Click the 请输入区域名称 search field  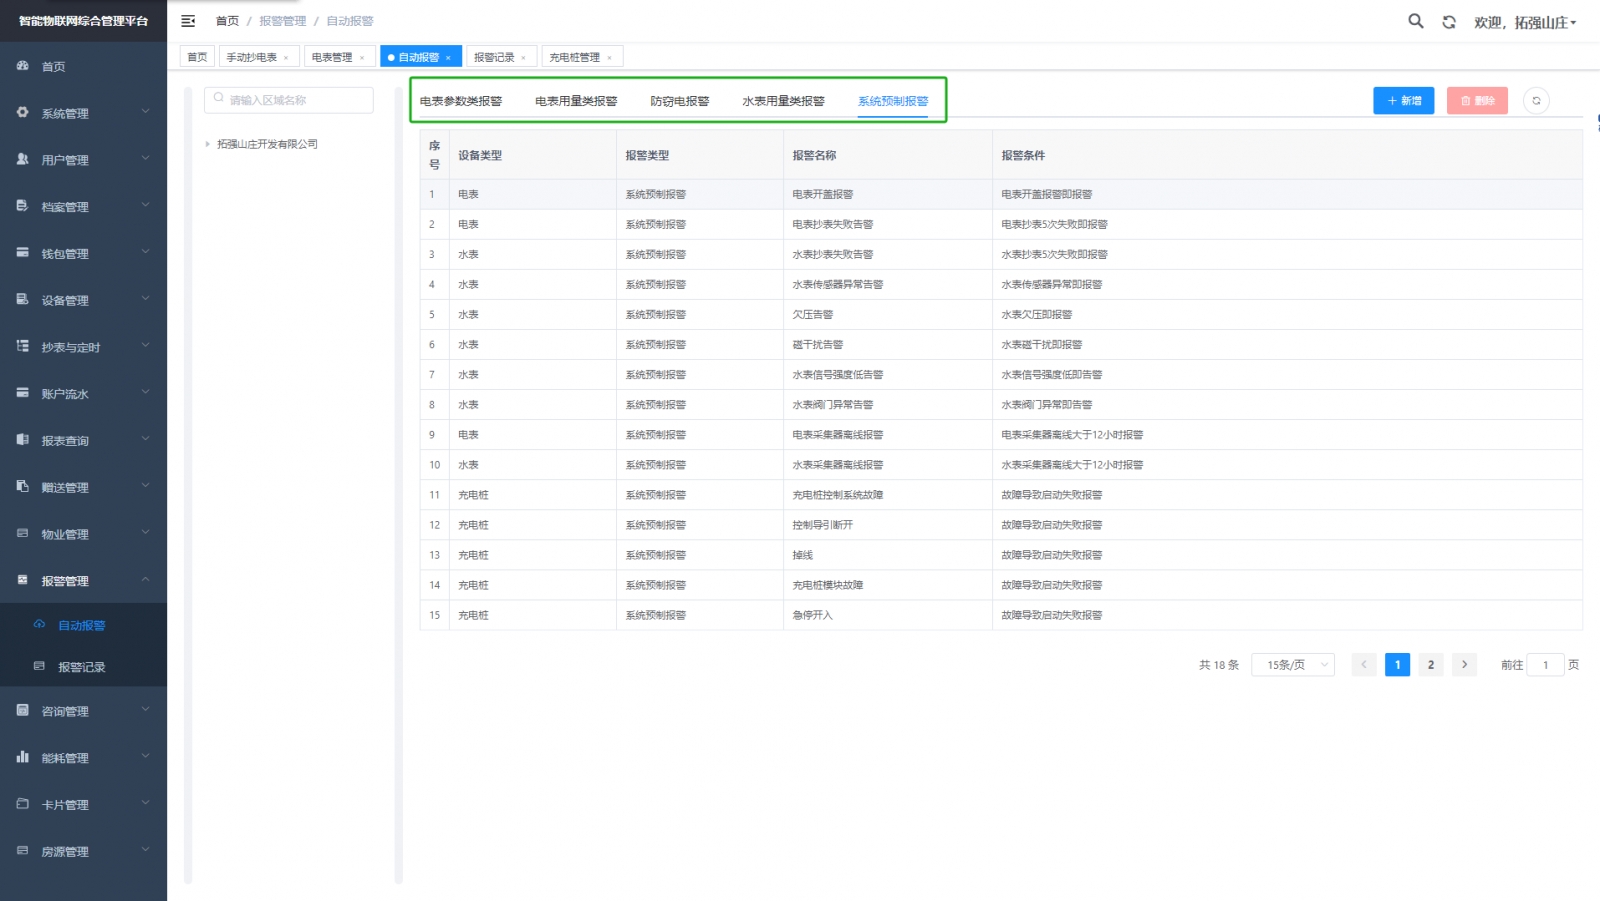(x=290, y=100)
